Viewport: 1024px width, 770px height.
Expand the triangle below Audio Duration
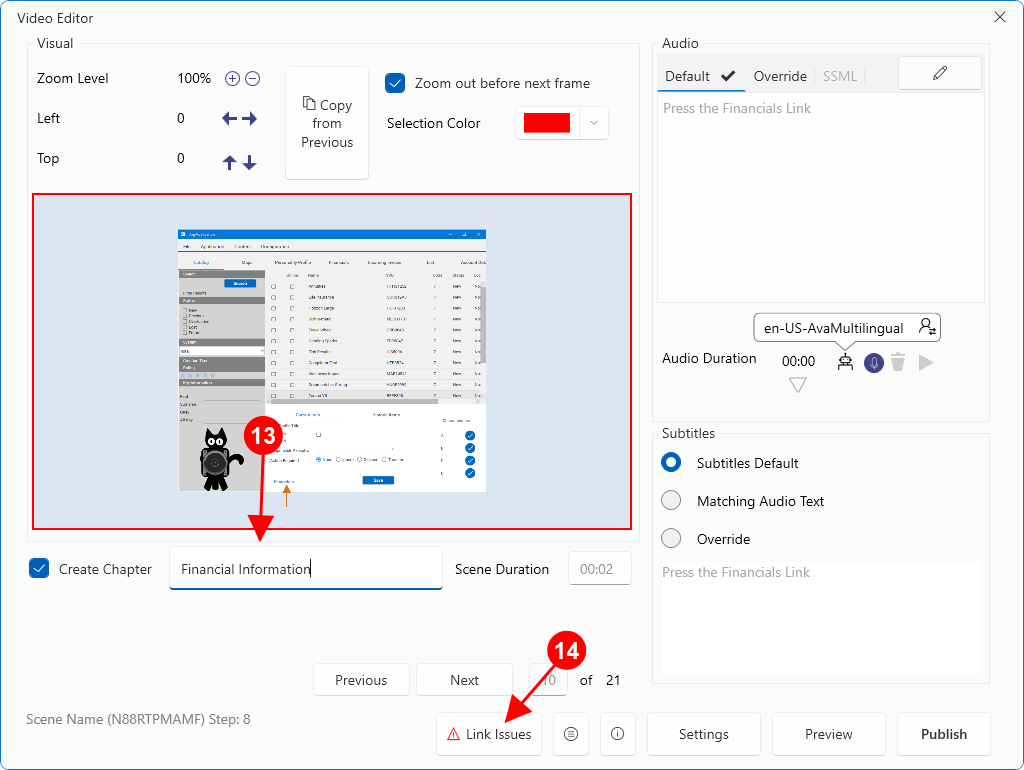797,385
